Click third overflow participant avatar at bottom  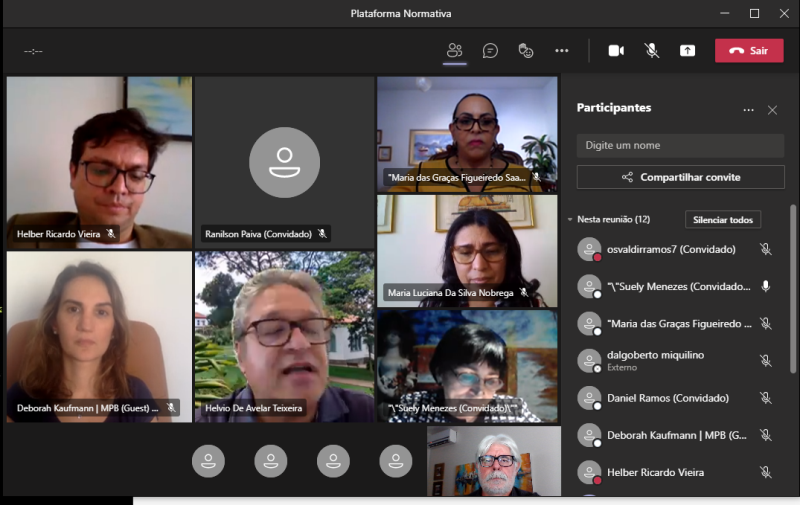coord(333,461)
